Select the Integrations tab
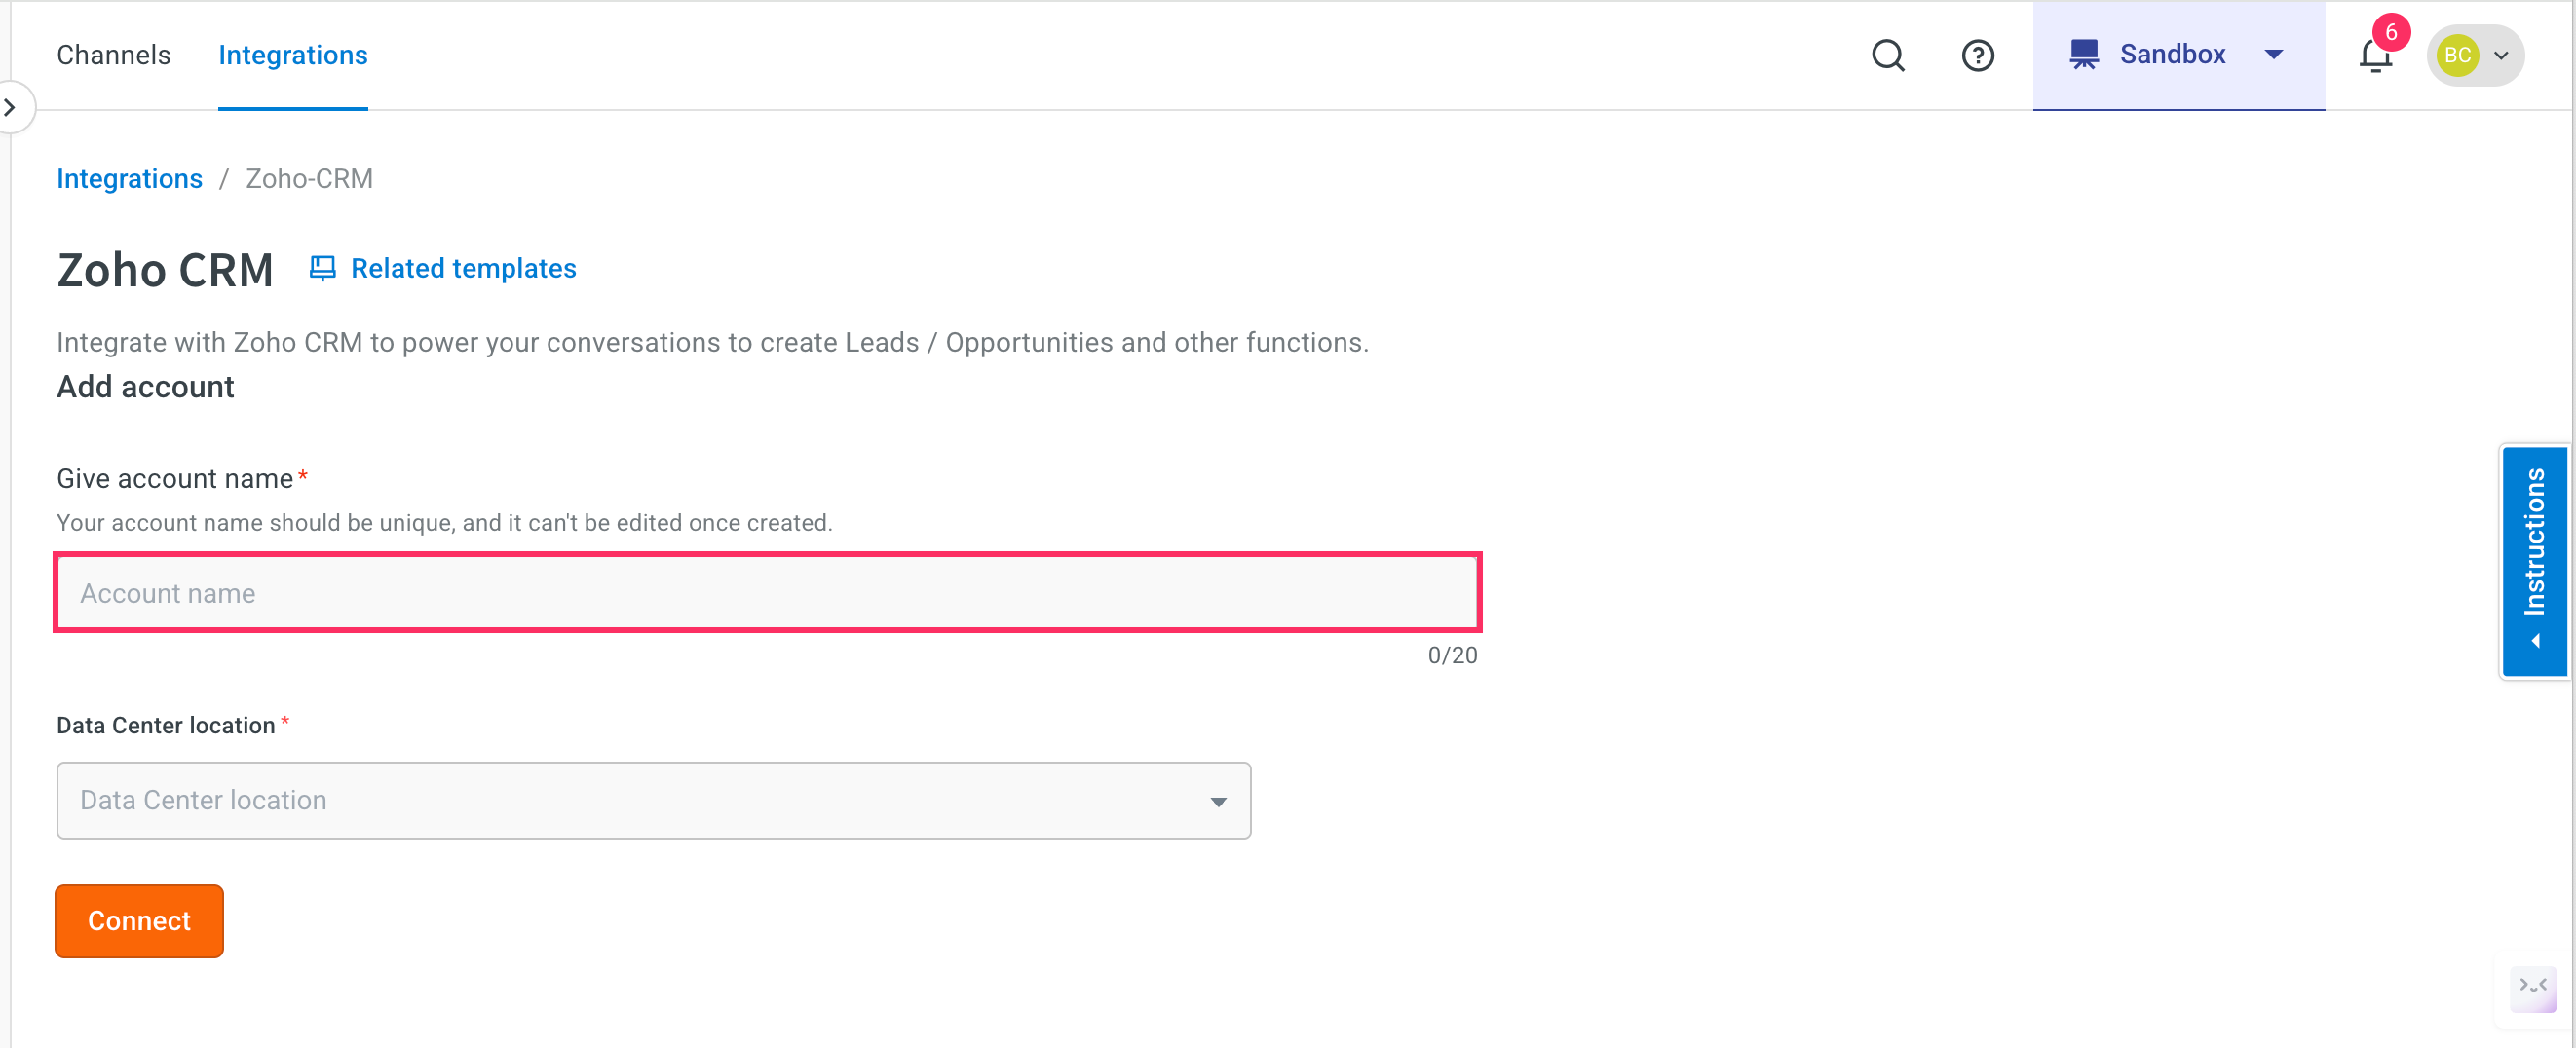2576x1048 pixels. pyautogui.click(x=293, y=55)
